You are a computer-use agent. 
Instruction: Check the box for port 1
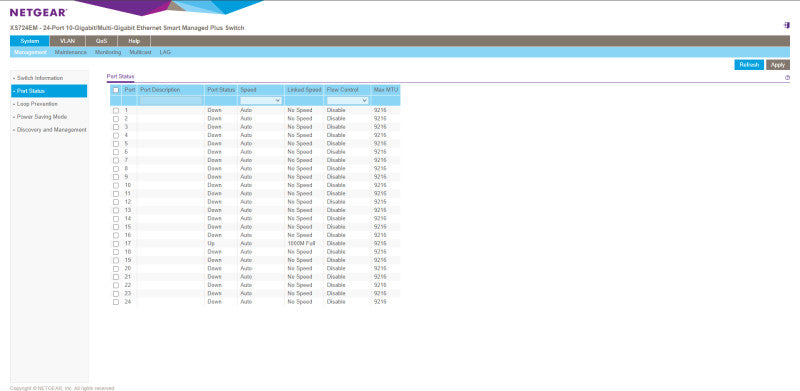pos(116,110)
